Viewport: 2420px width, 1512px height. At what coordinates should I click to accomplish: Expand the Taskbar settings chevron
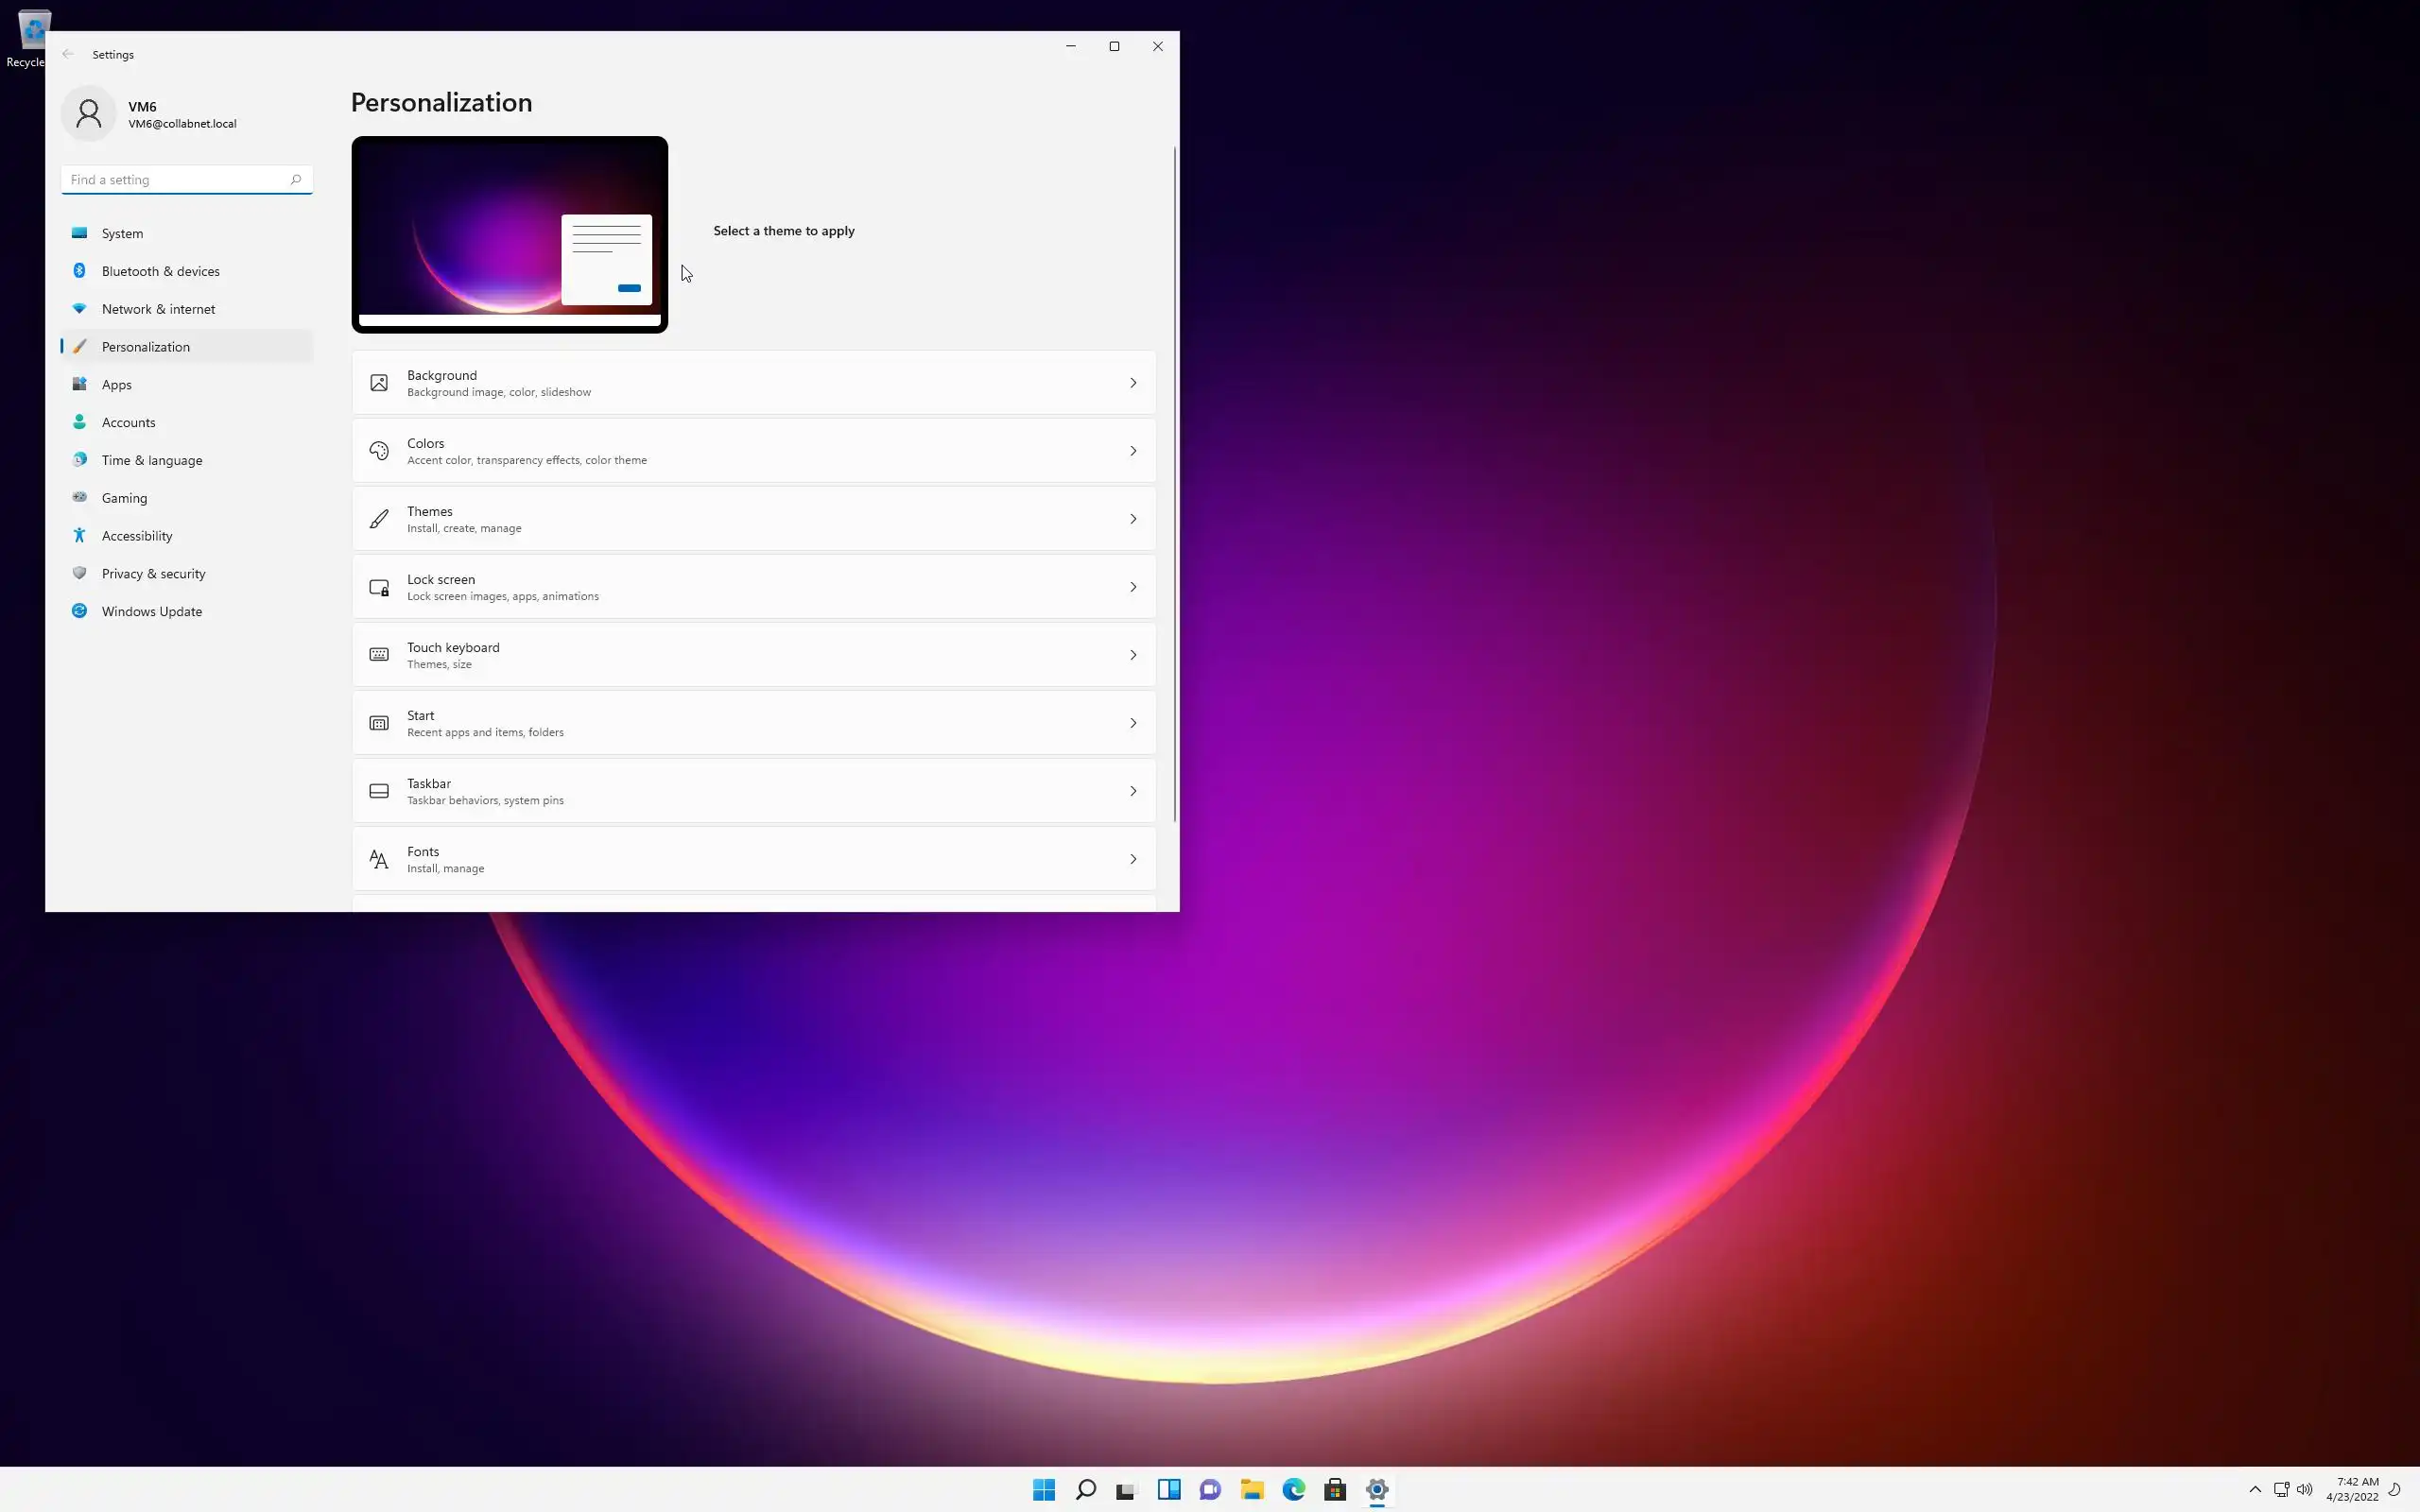click(x=1133, y=791)
